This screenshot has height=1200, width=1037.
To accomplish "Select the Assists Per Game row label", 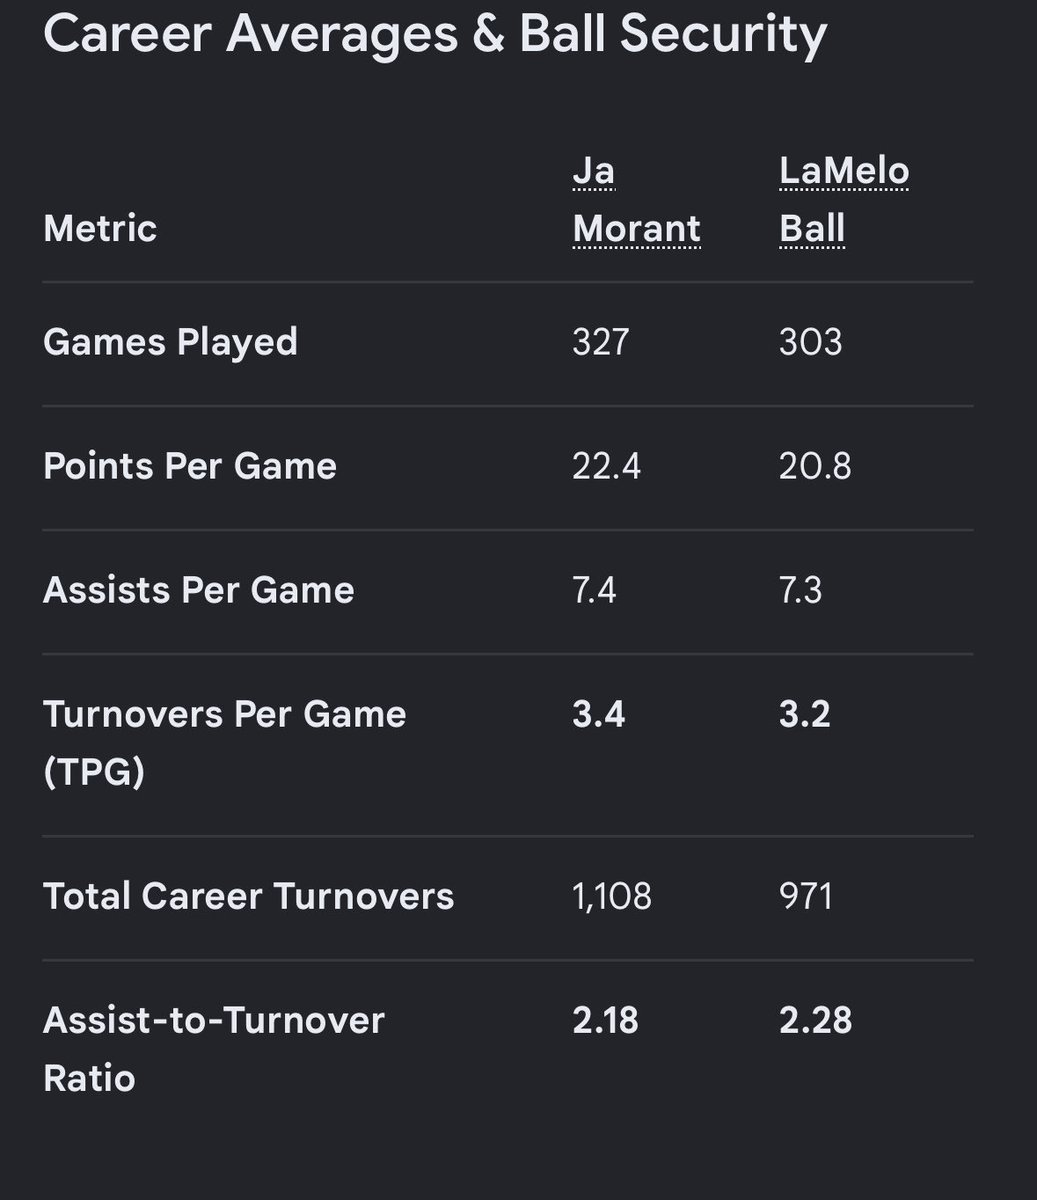I will [x=199, y=590].
